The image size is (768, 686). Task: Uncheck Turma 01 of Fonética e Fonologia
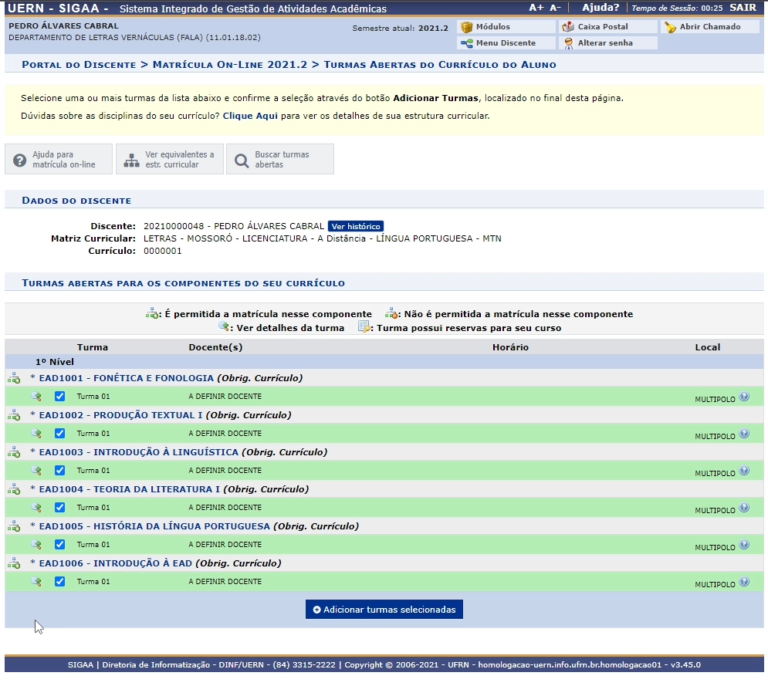point(60,396)
